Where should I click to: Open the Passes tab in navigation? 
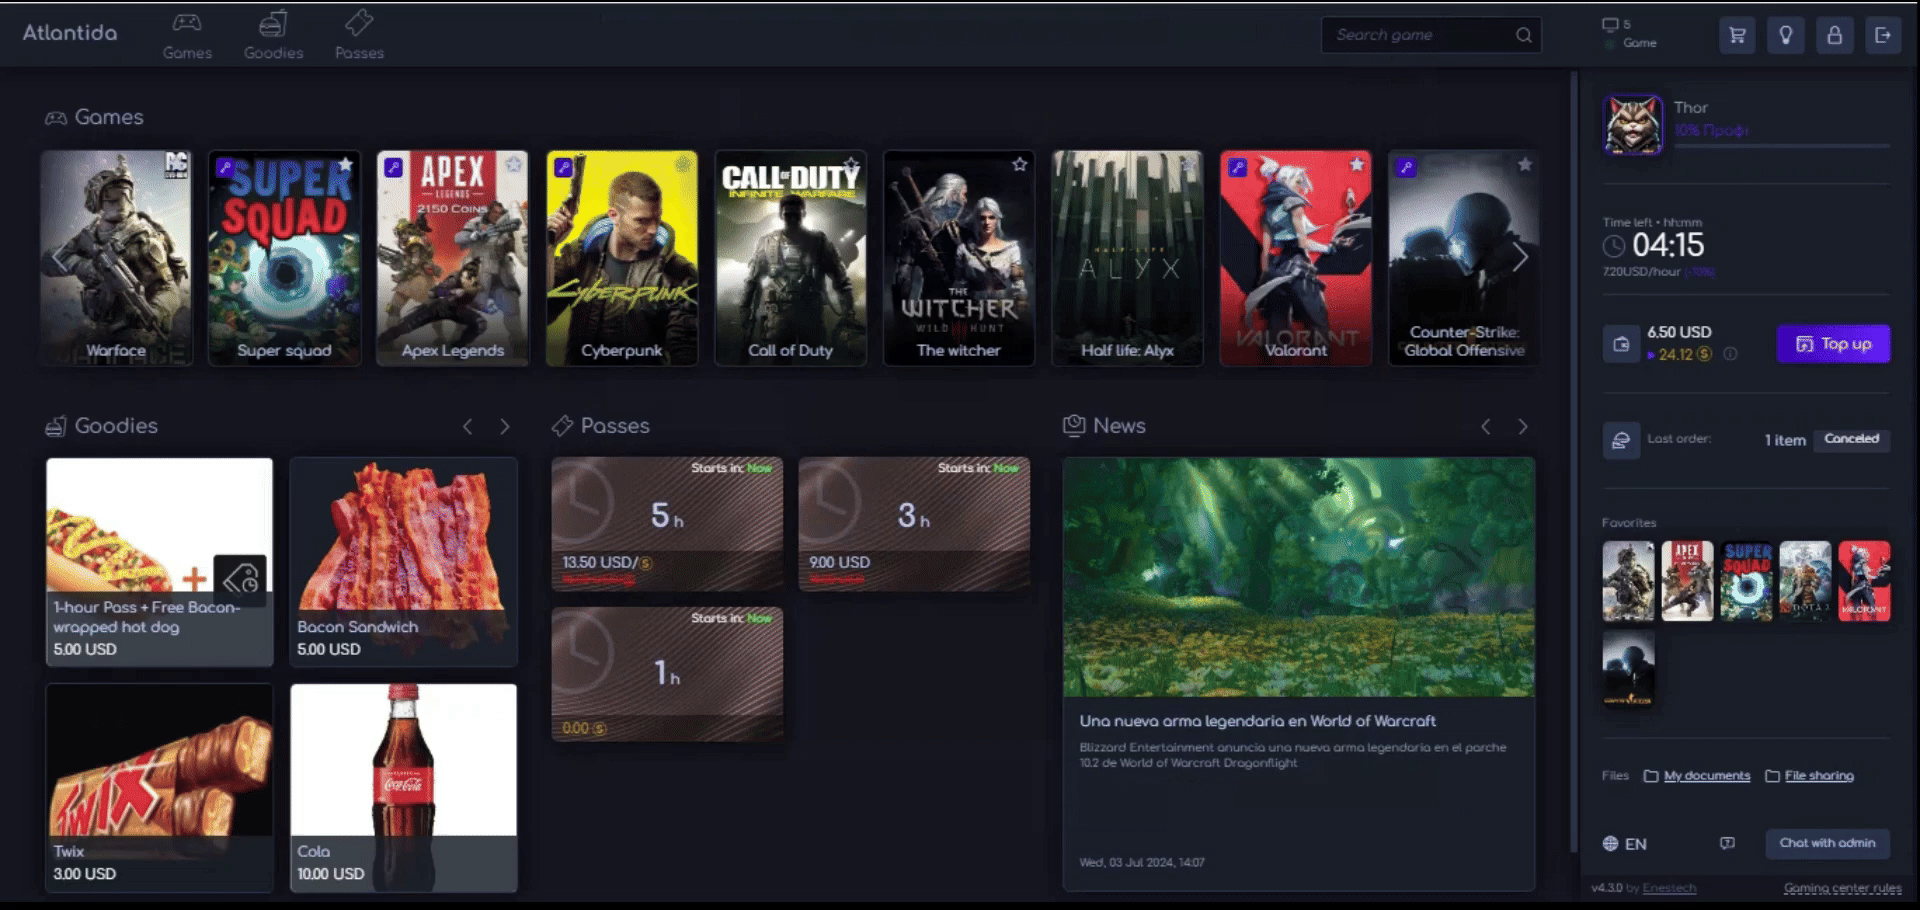359,36
